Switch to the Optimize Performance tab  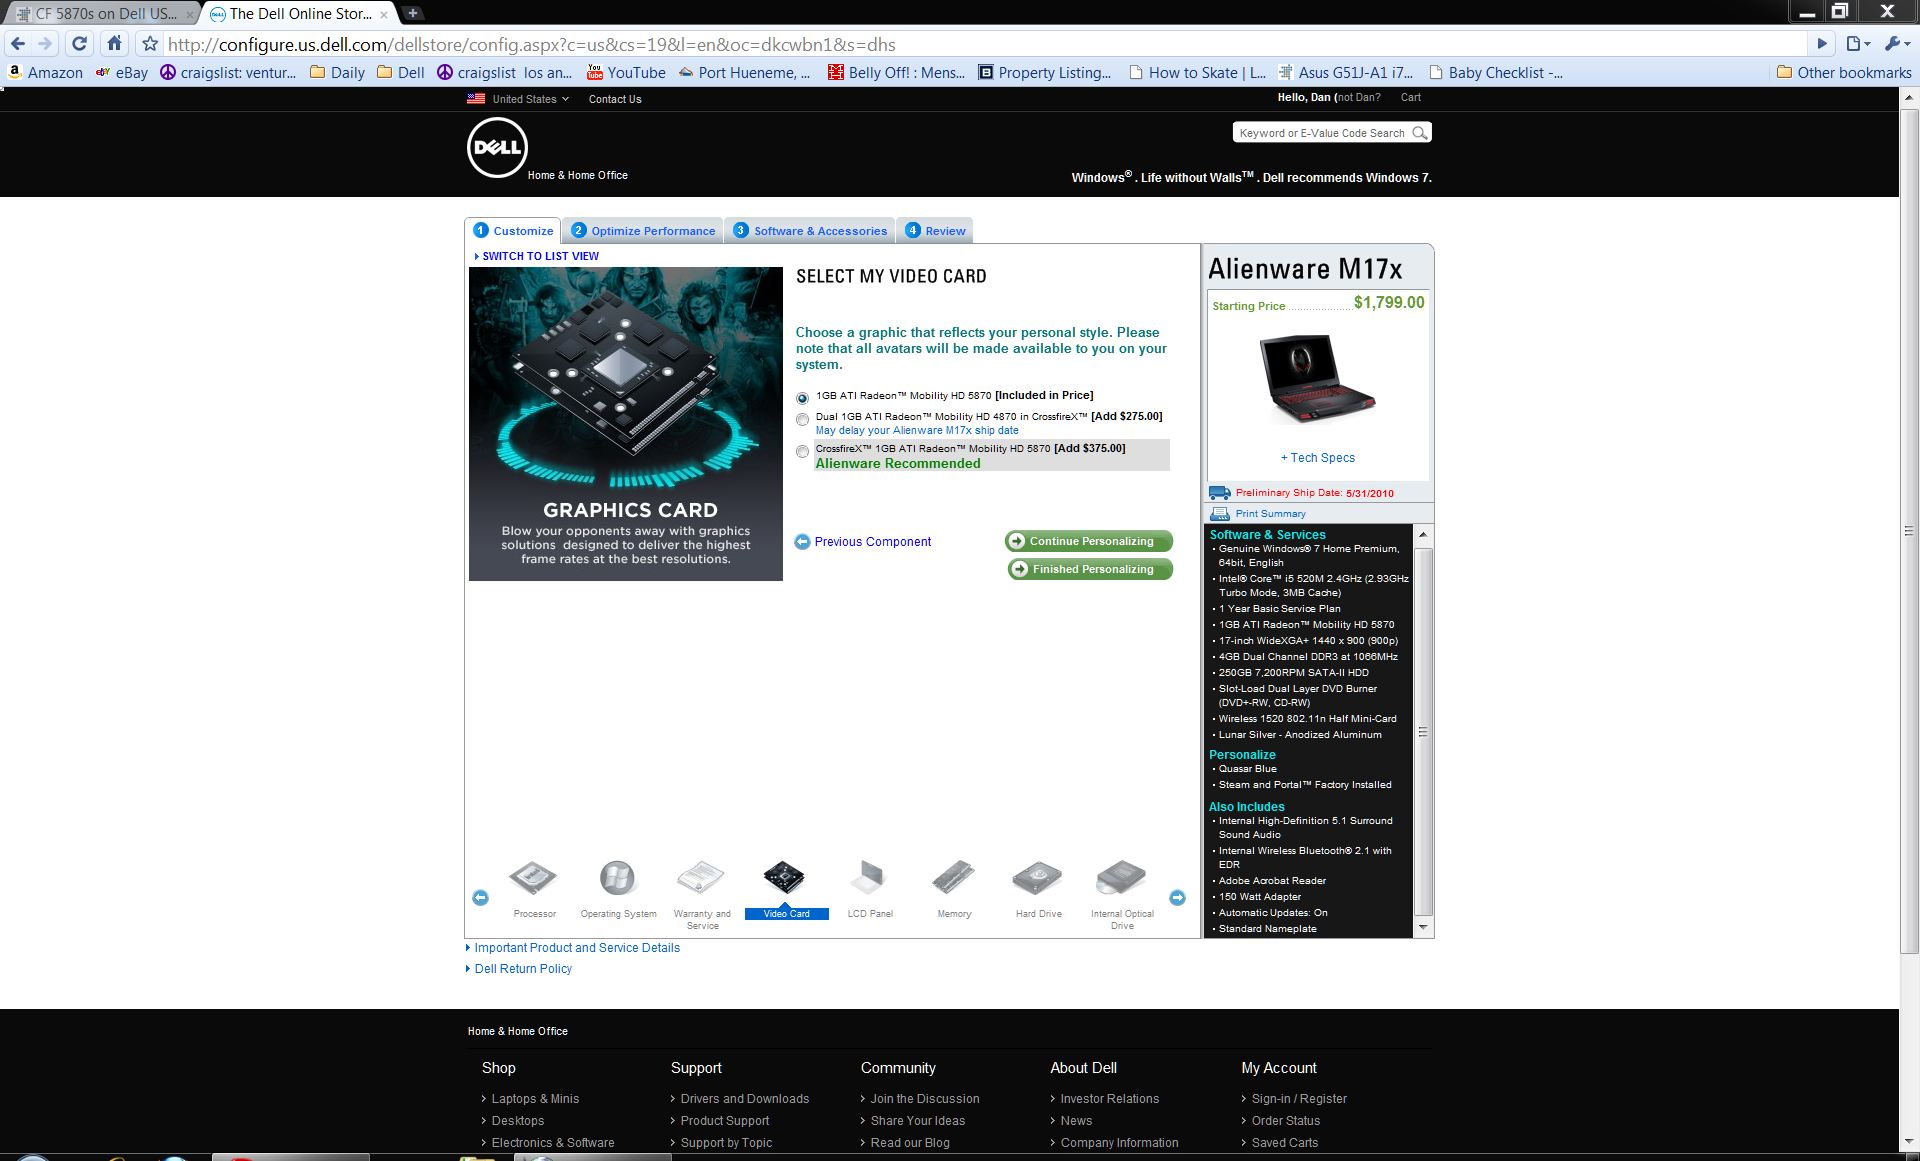pyautogui.click(x=643, y=231)
